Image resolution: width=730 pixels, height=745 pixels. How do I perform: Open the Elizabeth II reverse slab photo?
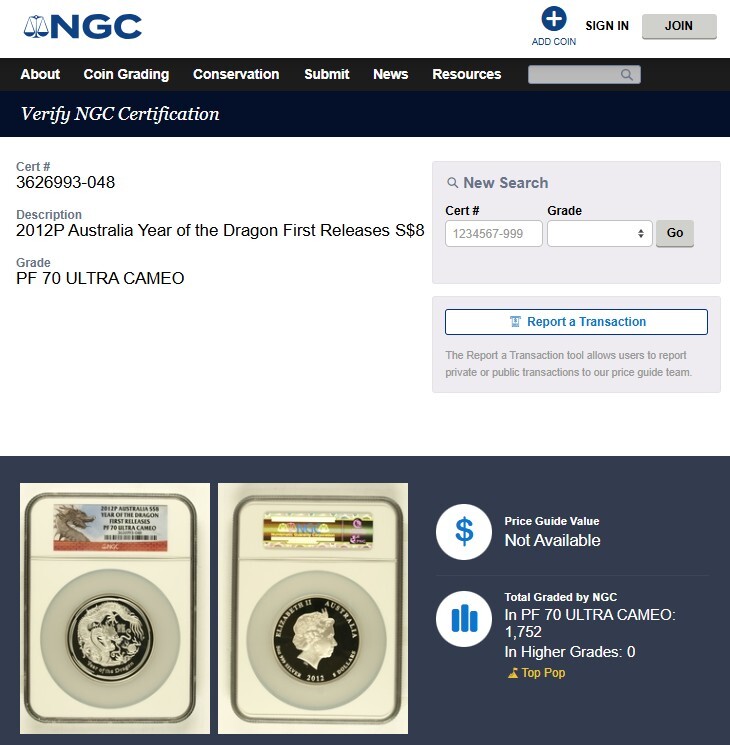pos(313,608)
